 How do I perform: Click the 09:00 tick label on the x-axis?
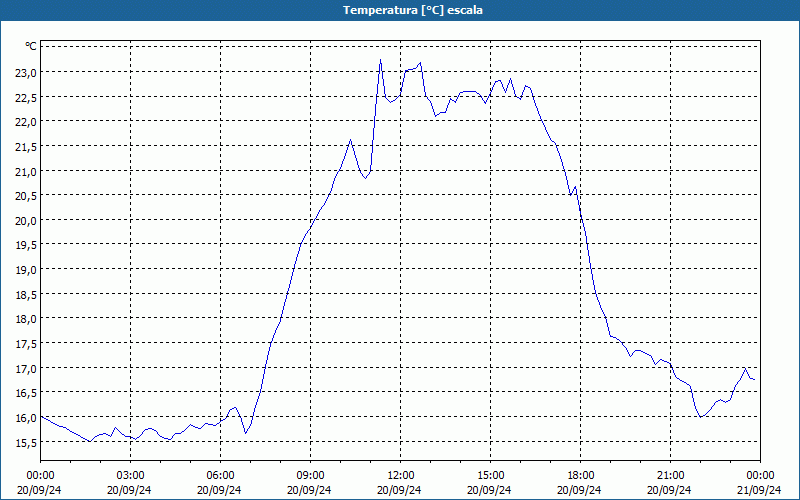[310, 476]
